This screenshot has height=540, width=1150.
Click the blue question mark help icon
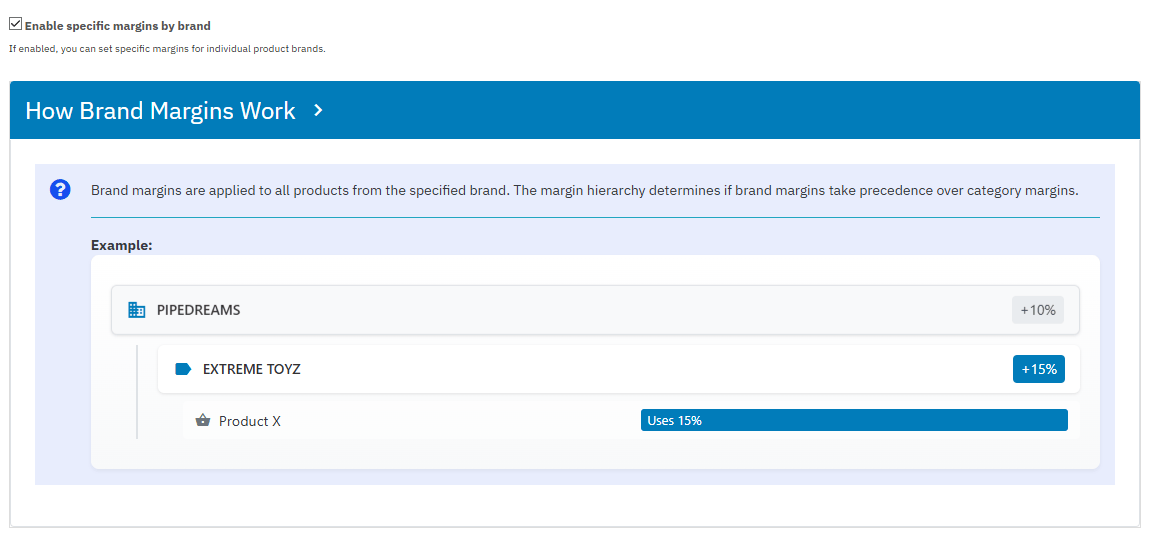pyautogui.click(x=60, y=190)
